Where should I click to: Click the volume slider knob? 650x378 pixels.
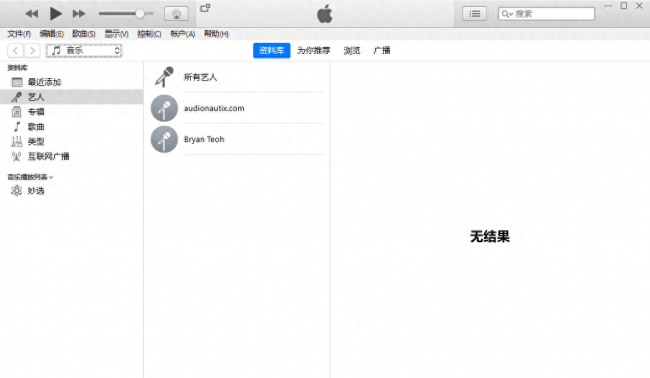point(140,14)
